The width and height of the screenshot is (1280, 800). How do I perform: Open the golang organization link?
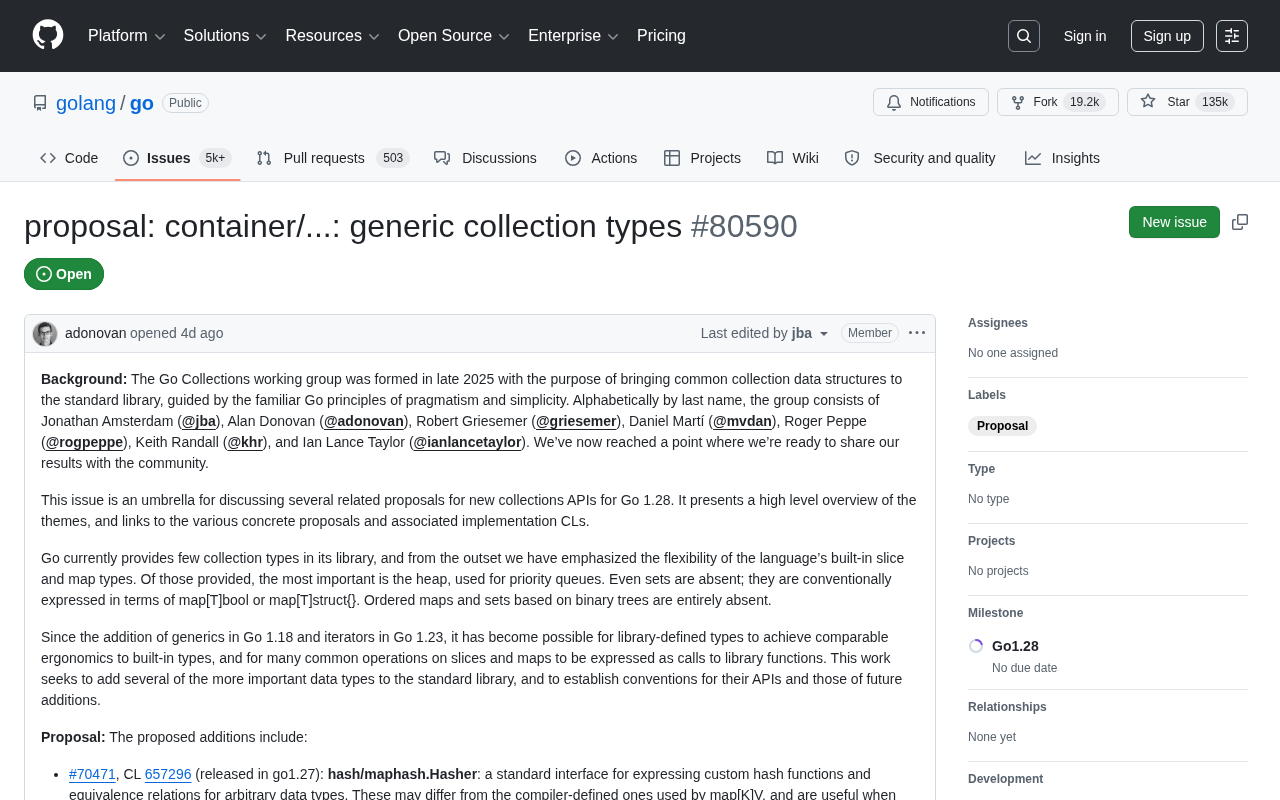tap(86, 103)
